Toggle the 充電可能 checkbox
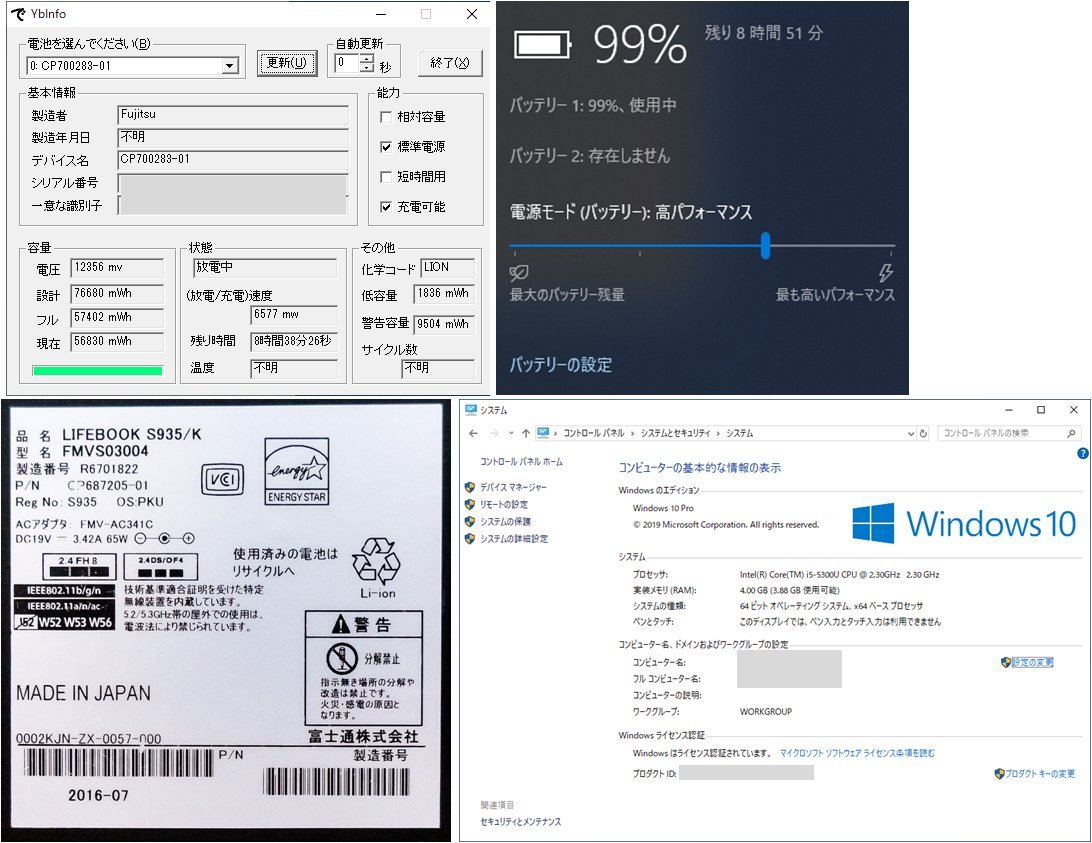 click(x=386, y=206)
